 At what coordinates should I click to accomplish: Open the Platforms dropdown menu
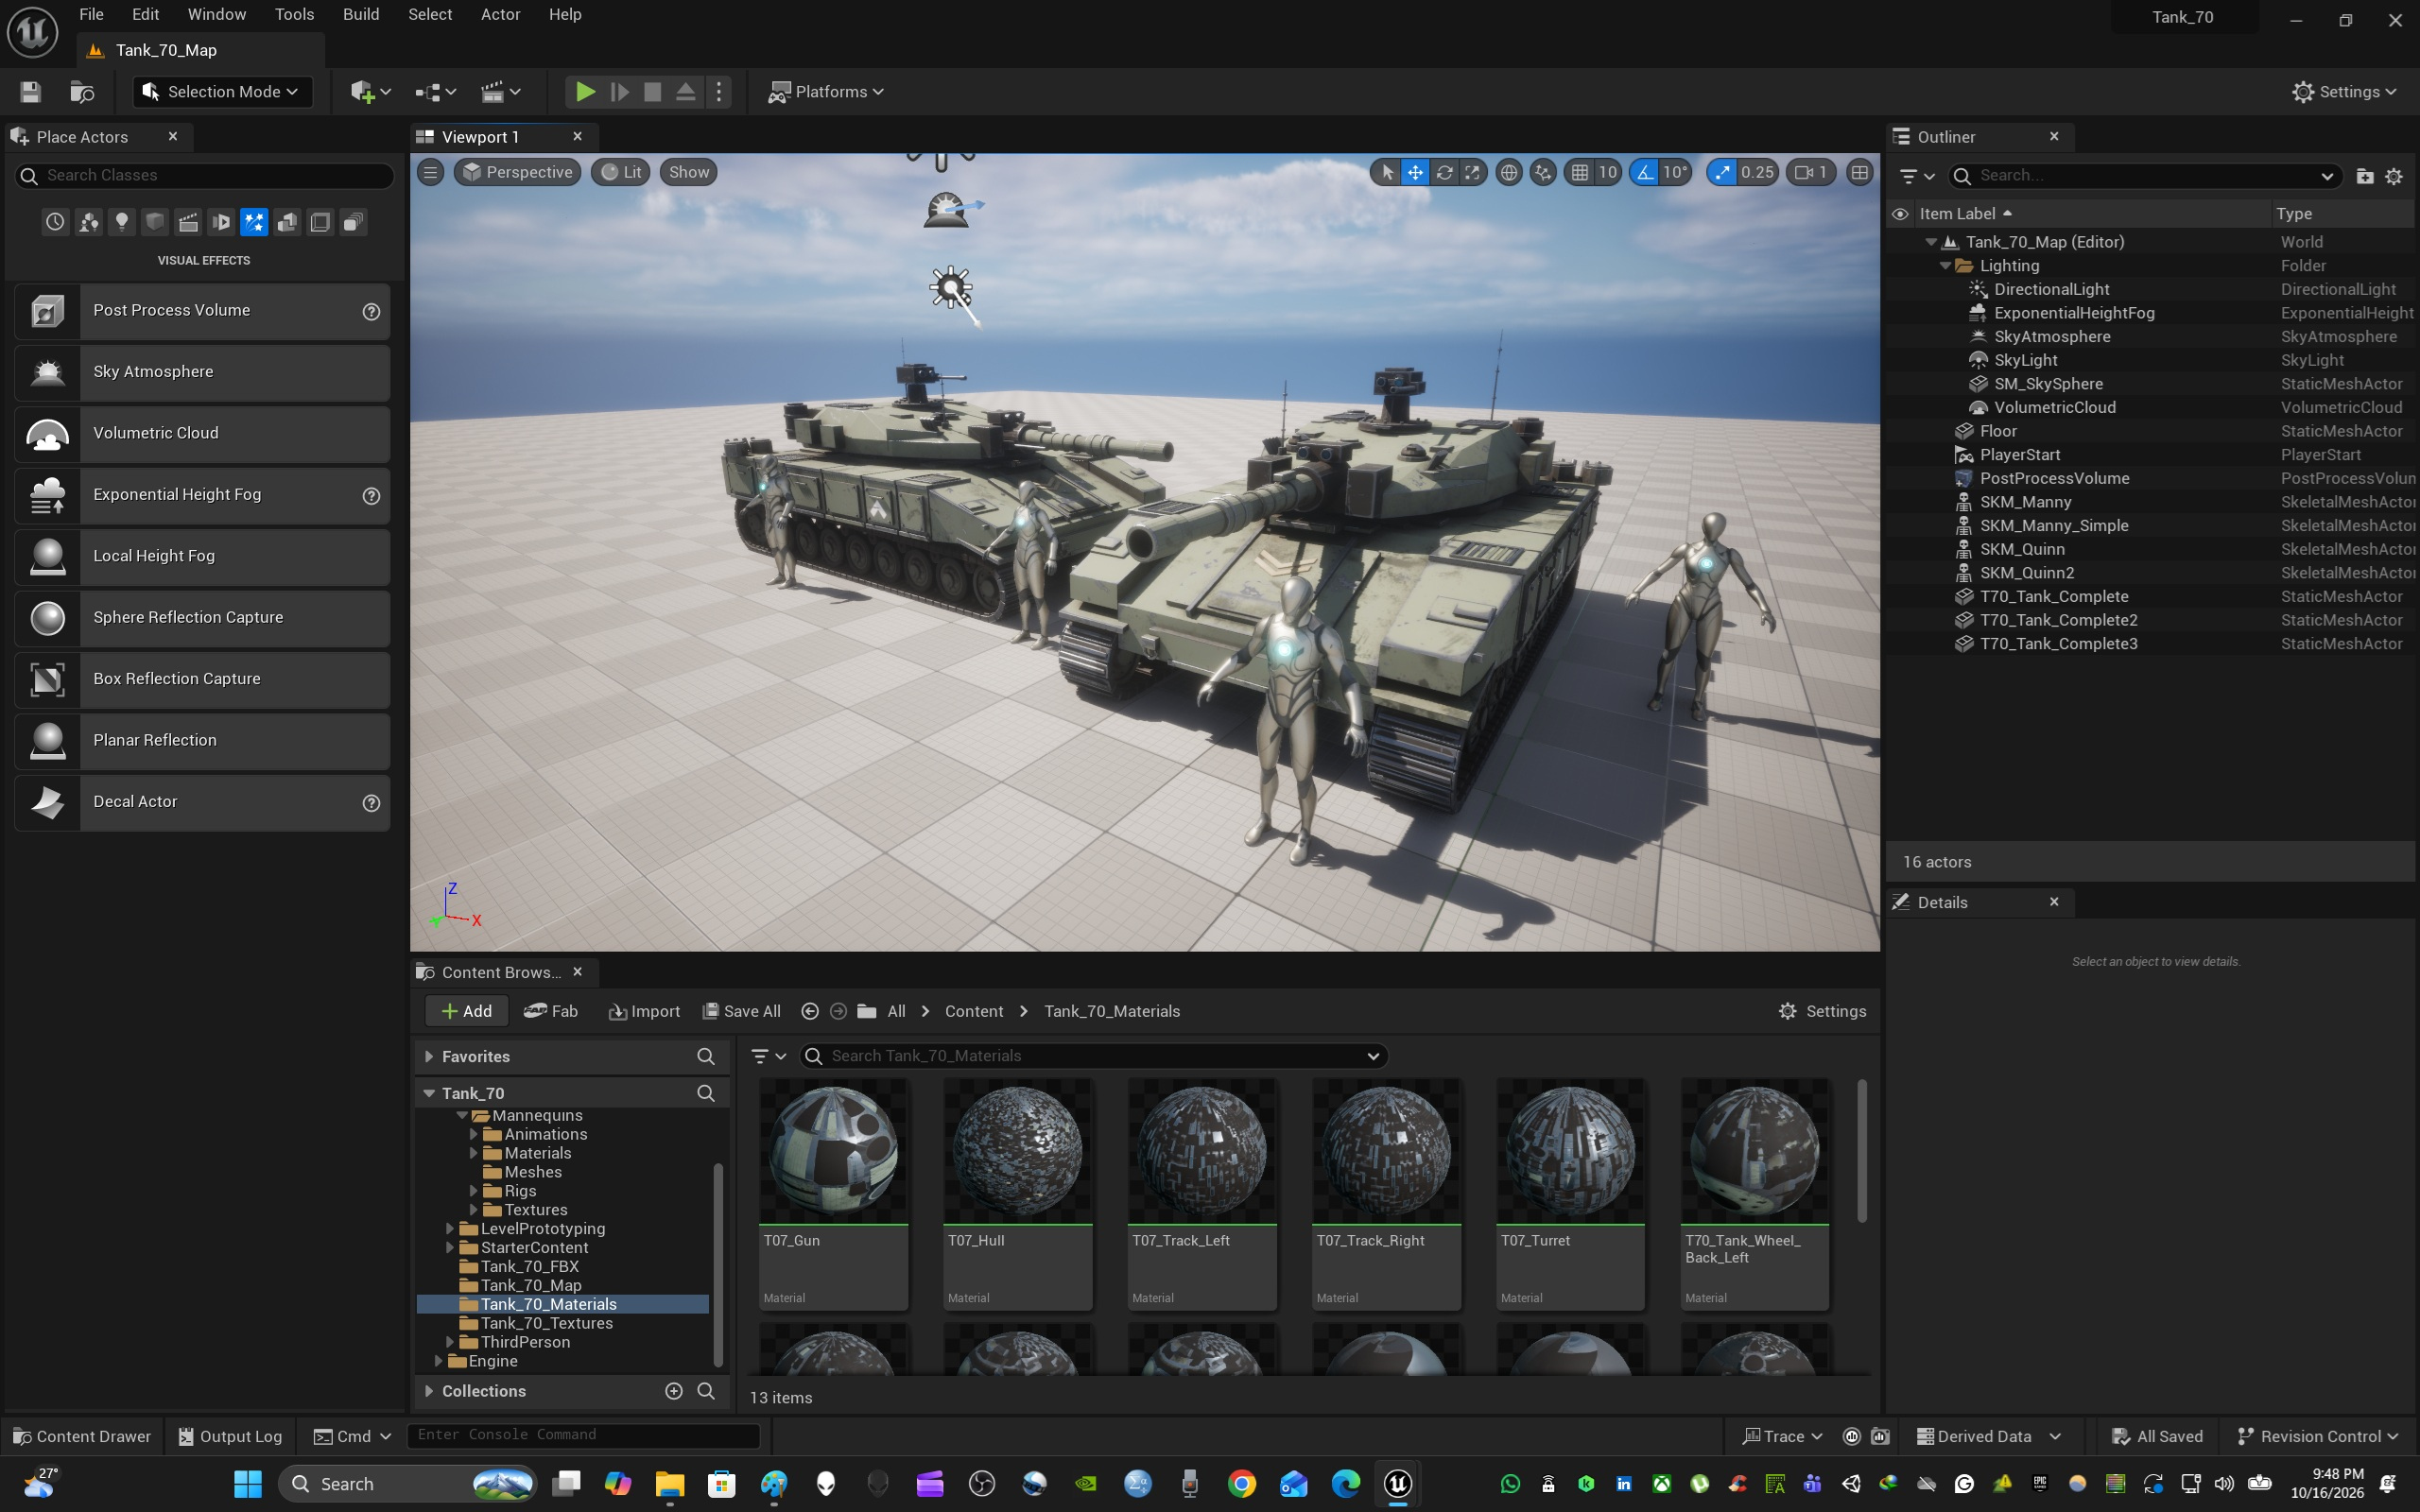click(x=826, y=92)
